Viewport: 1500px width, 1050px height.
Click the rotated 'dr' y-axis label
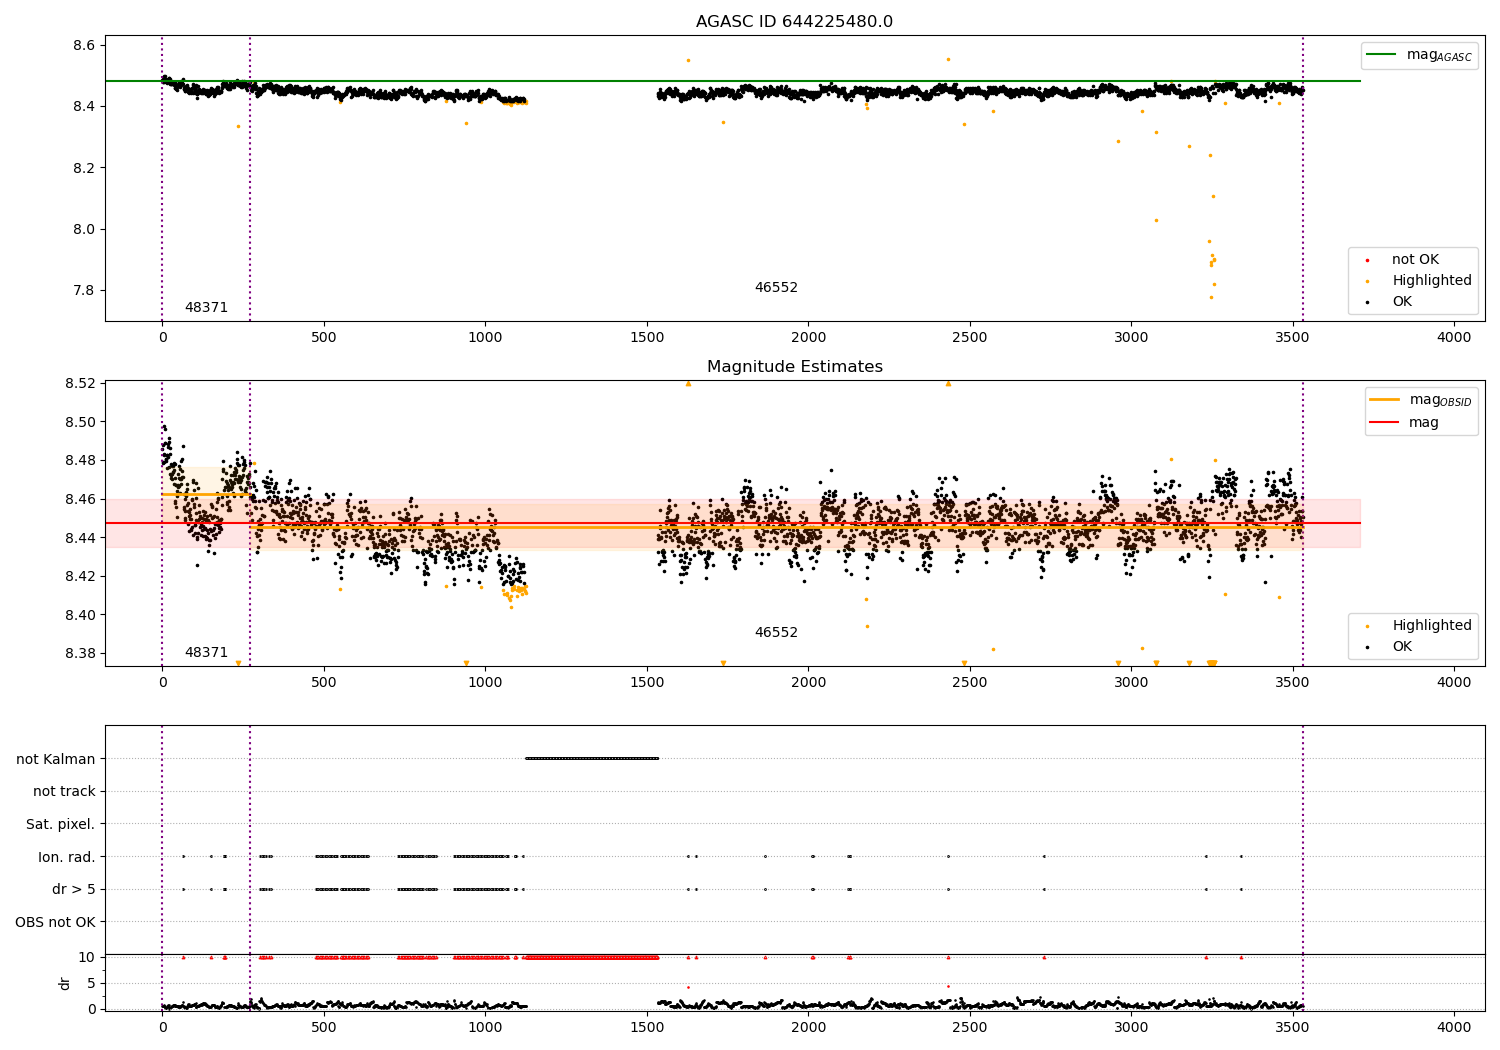tap(65, 983)
